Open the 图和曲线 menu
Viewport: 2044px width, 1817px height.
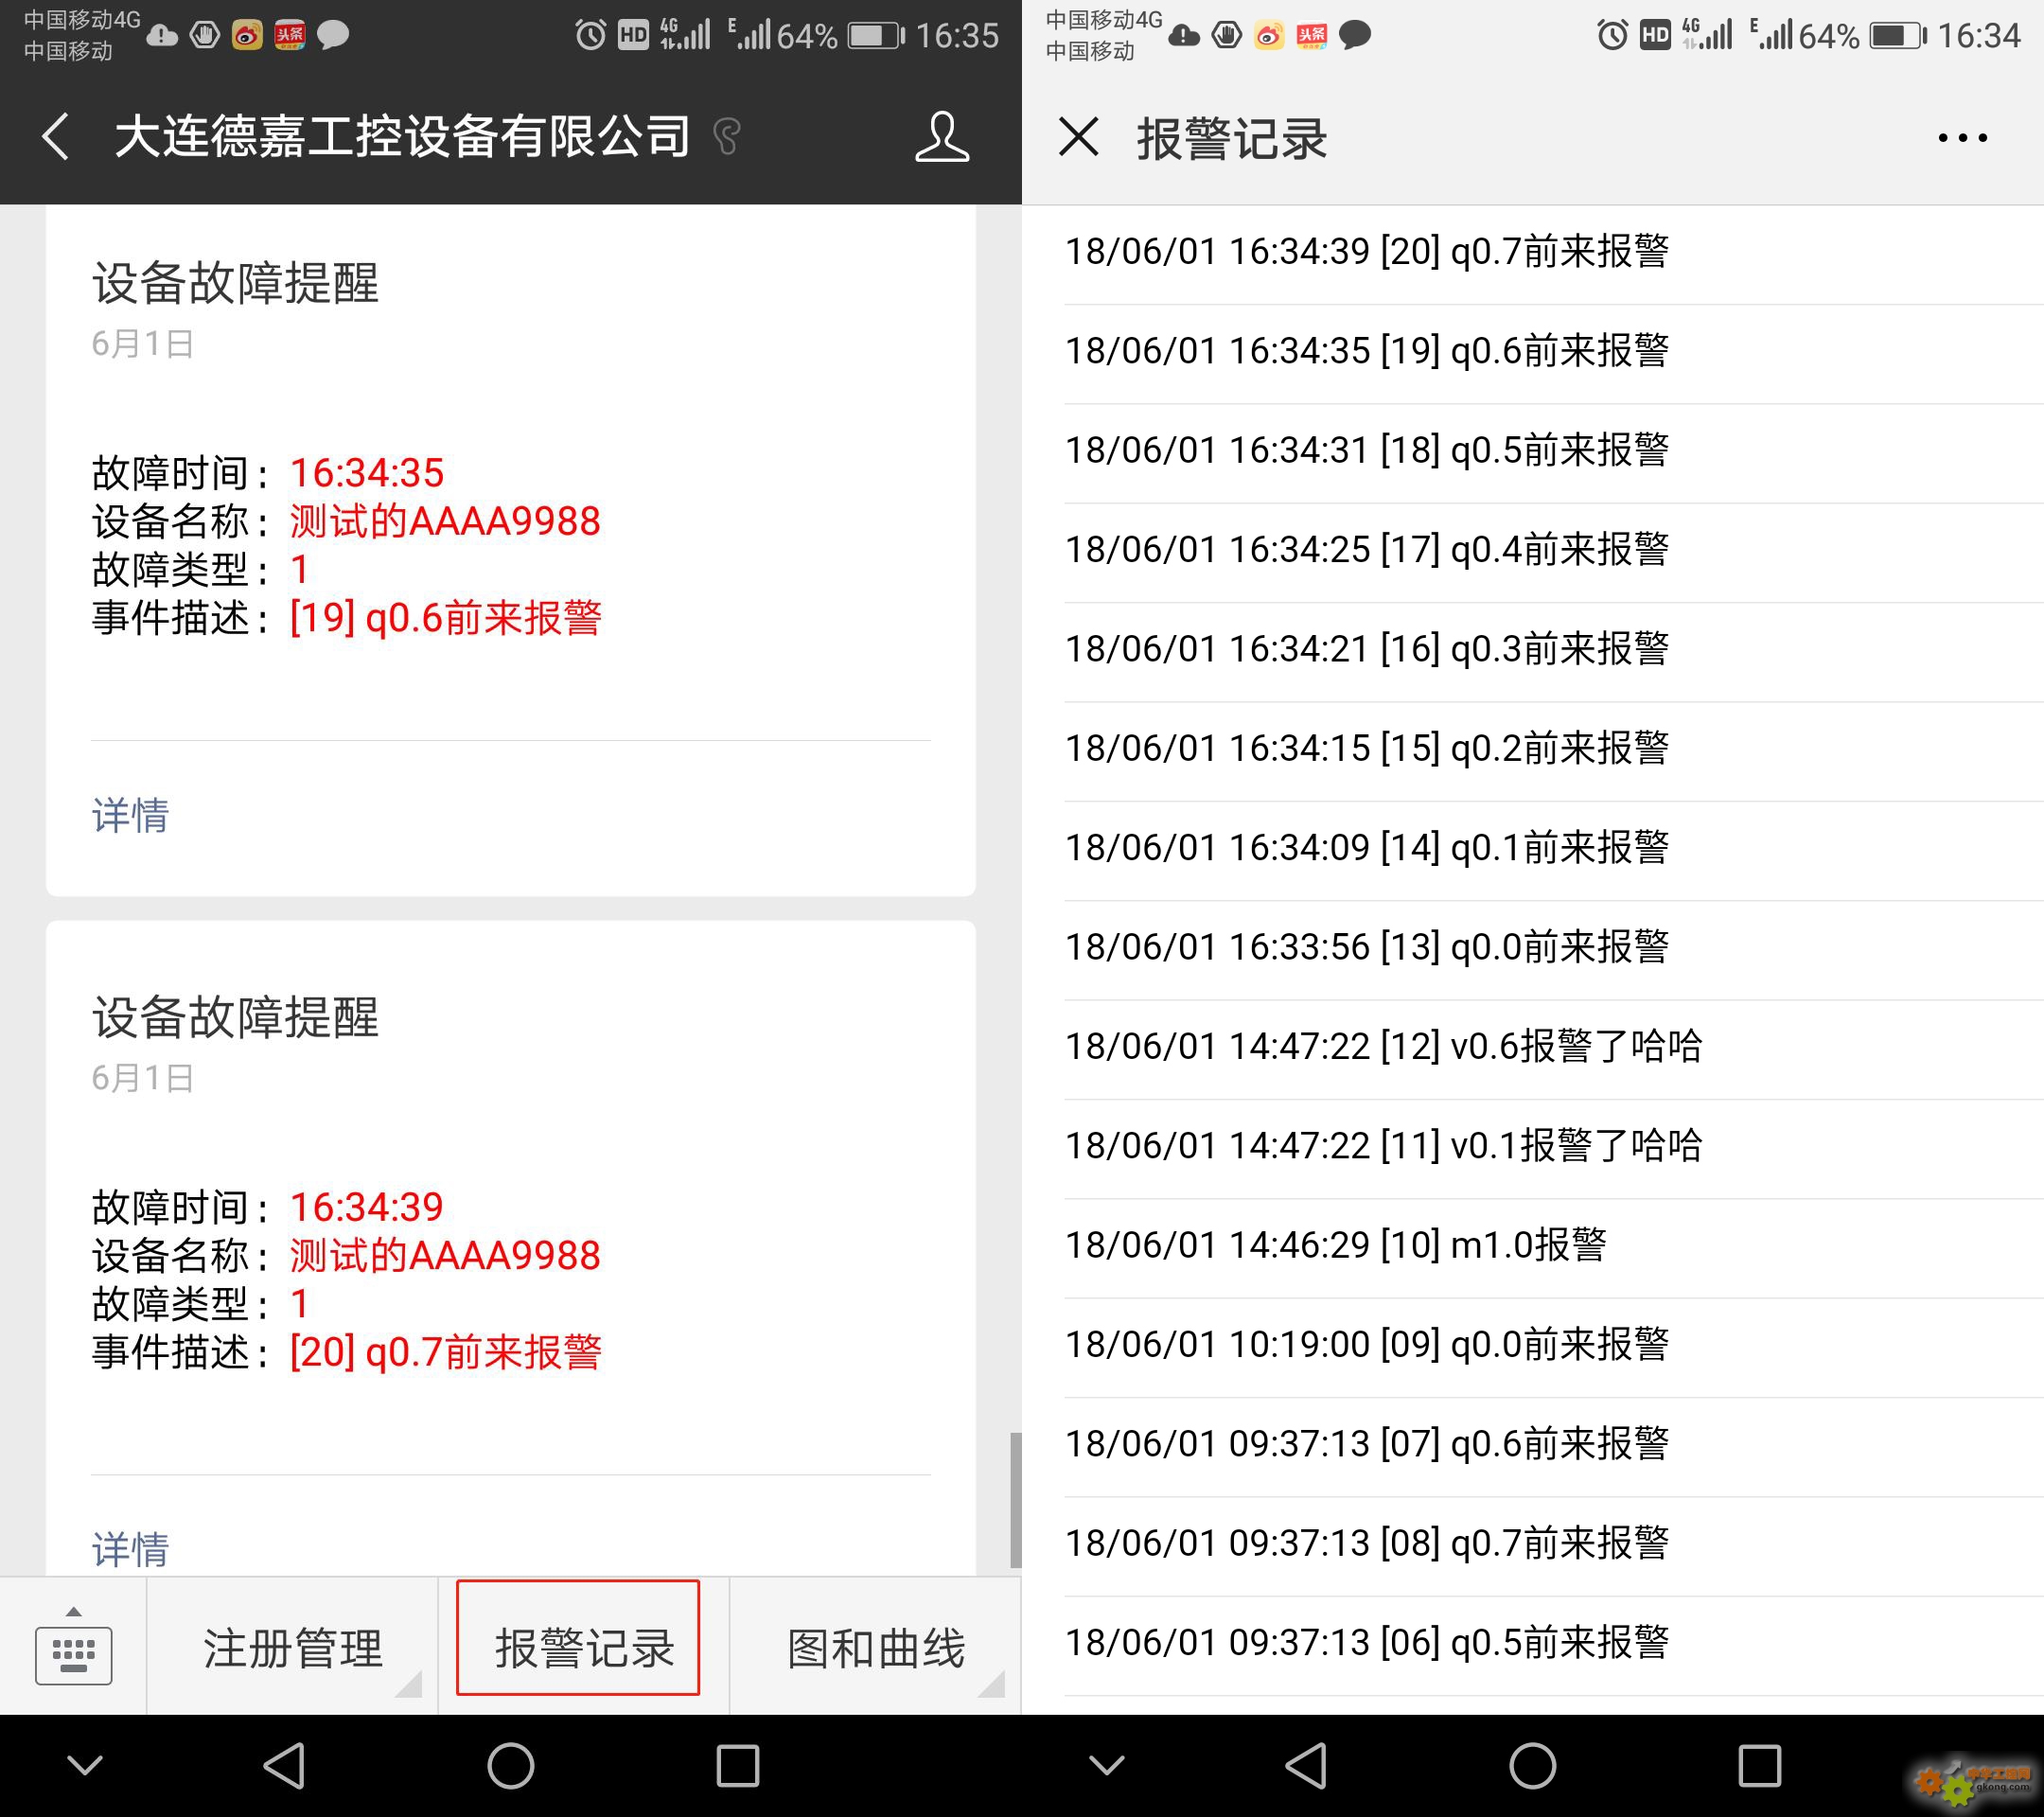coord(876,1648)
